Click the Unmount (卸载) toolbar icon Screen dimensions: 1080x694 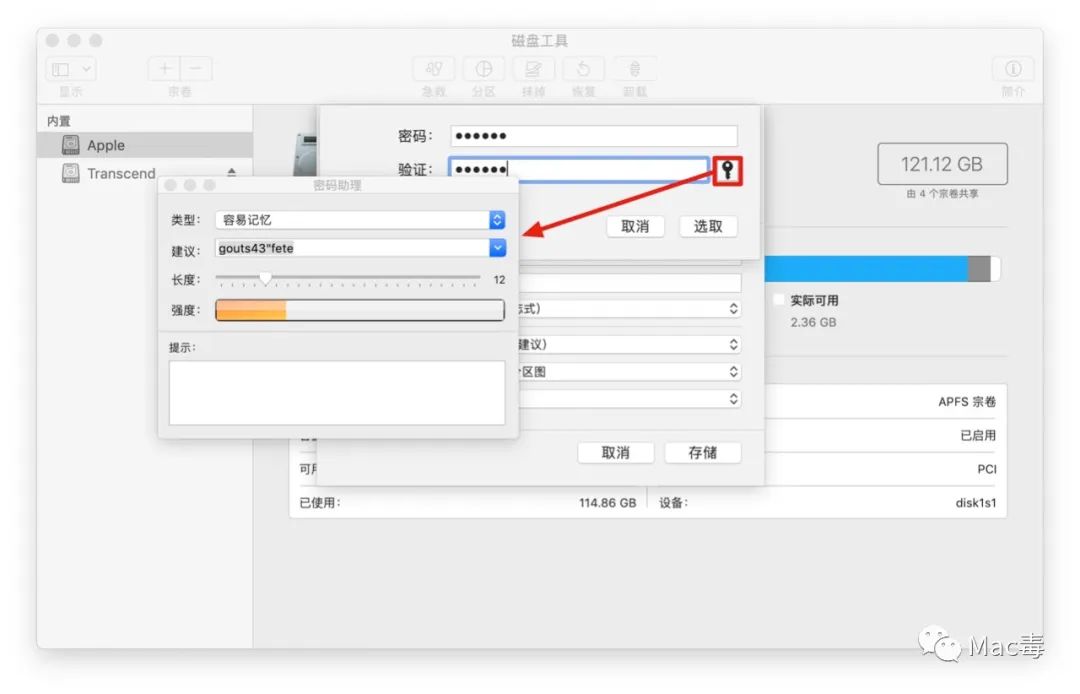634,70
